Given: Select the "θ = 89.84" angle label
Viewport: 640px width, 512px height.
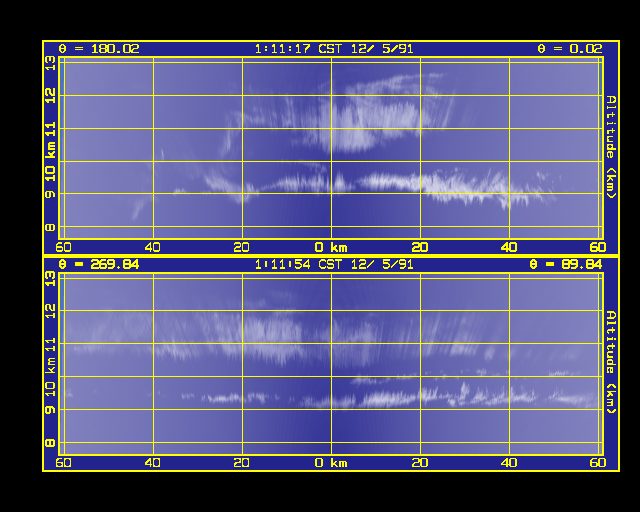Looking at the screenshot, I should click(565, 264).
